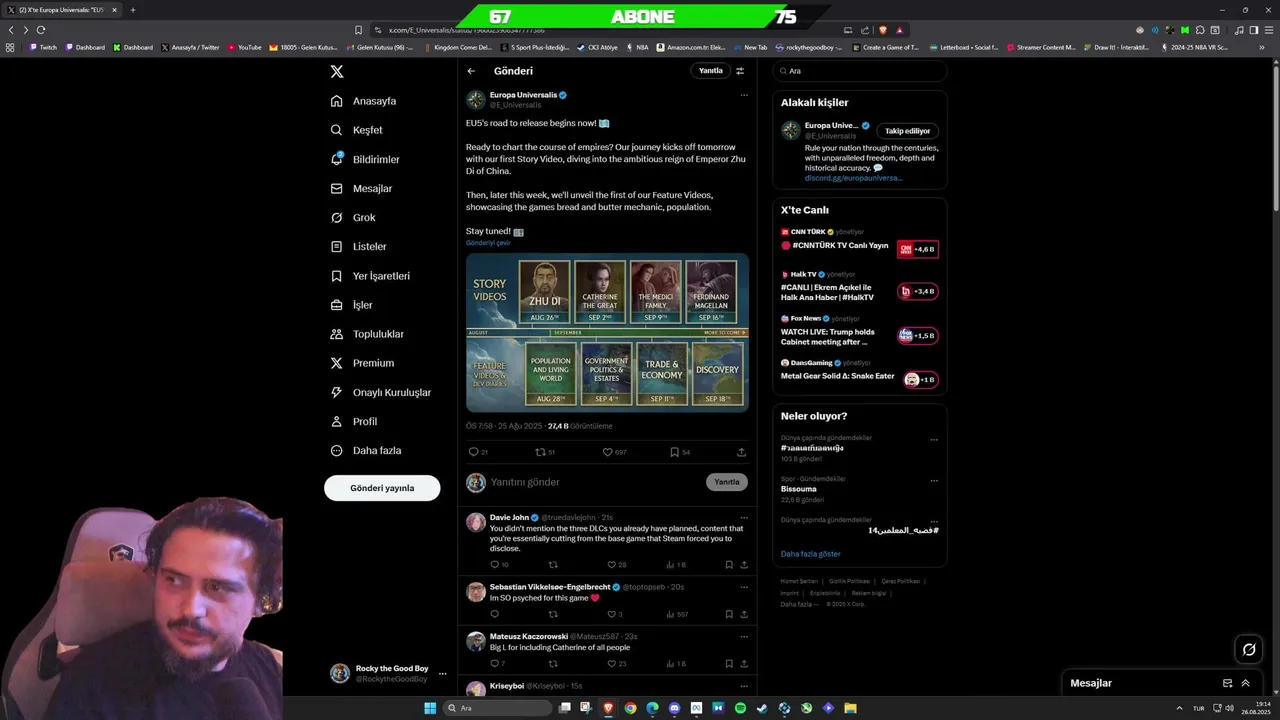Click the X logo in the sidebar

[x=337, y=72]
